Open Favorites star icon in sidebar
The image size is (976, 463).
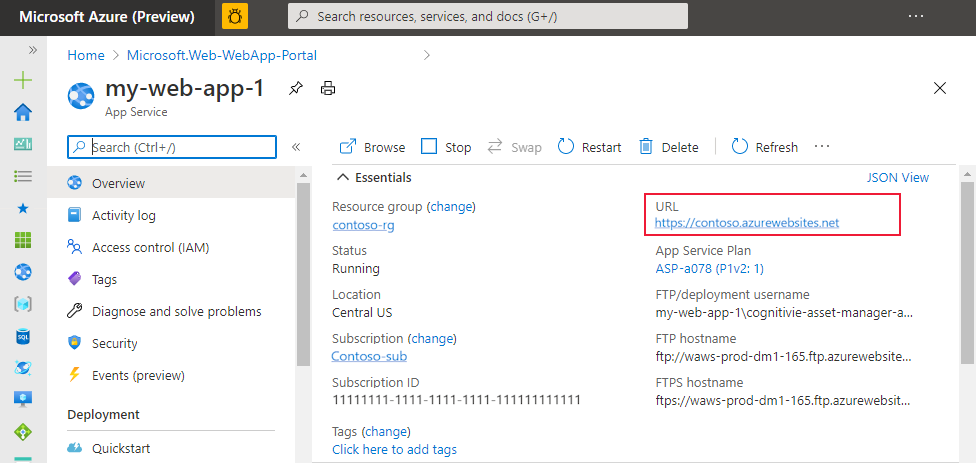tap(23, 208)
